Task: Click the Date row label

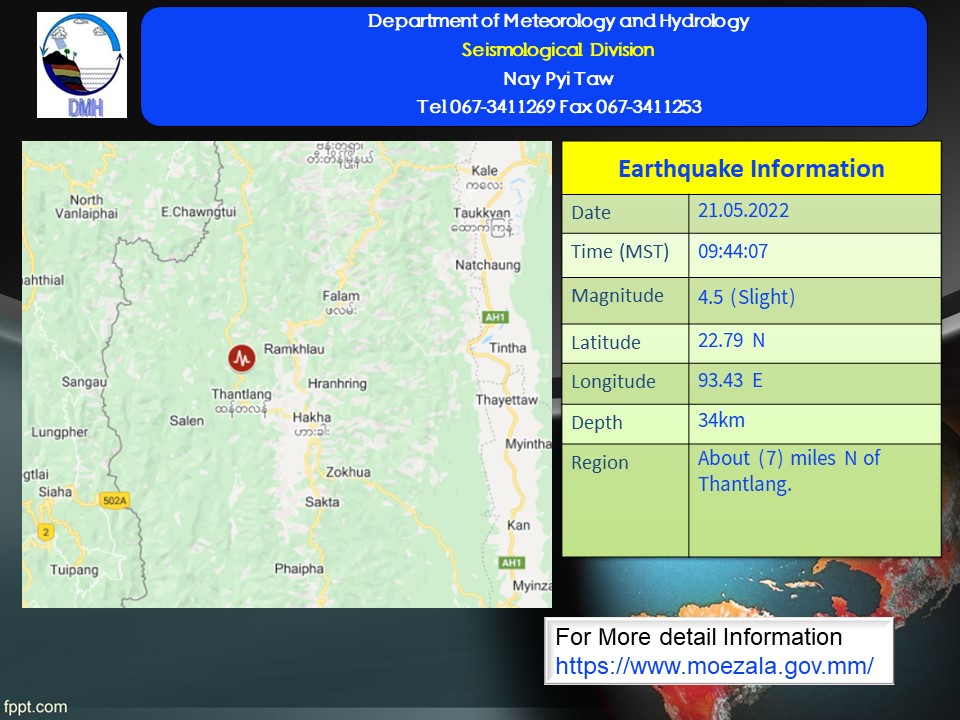Action: 591,212
